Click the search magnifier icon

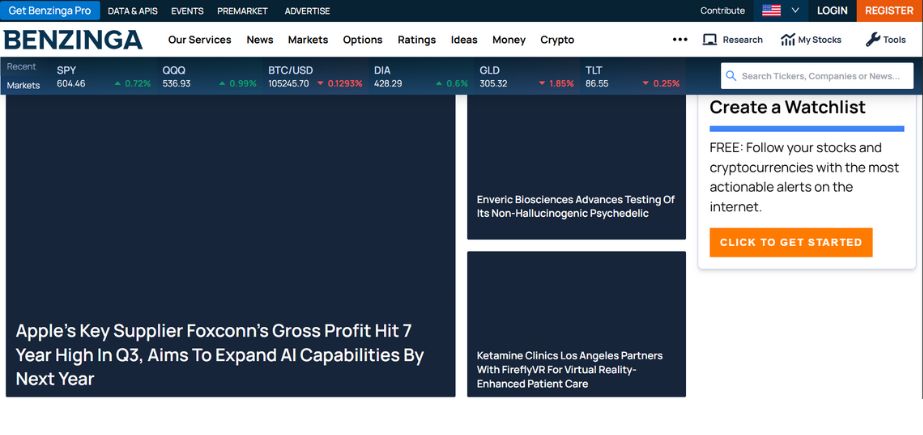(x=731, y=76)
